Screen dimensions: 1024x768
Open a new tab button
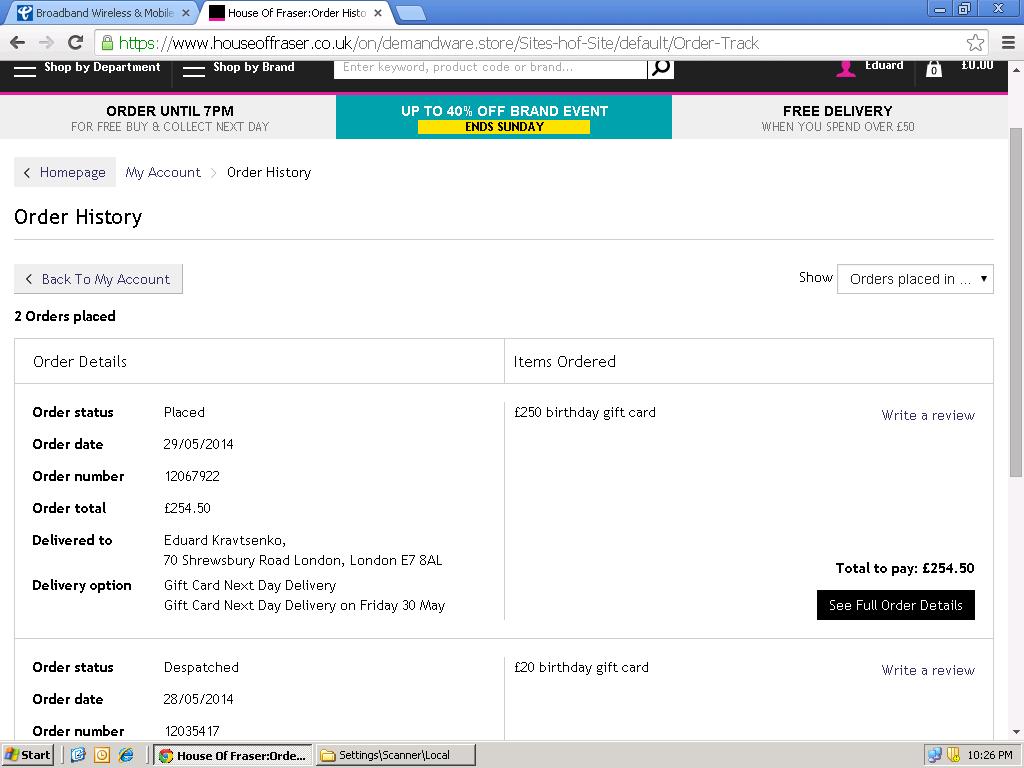pos(411,12)
